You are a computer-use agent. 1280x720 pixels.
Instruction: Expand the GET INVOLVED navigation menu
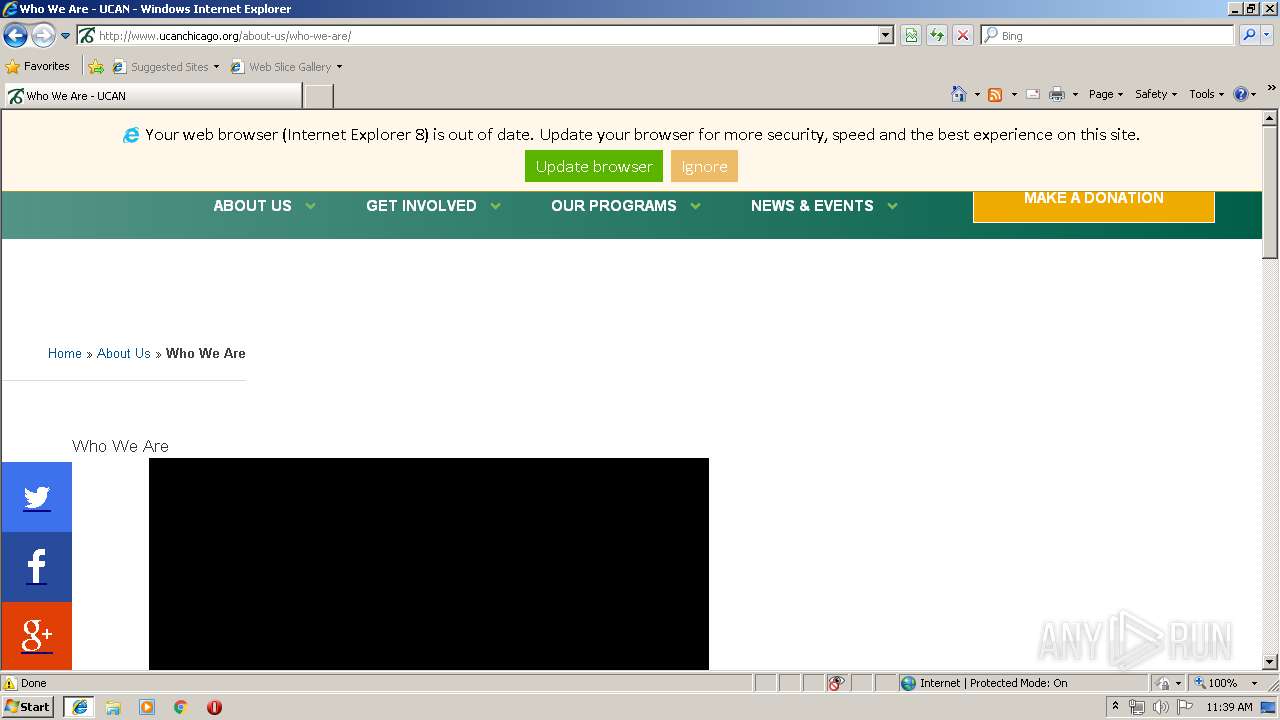(433, 206)
